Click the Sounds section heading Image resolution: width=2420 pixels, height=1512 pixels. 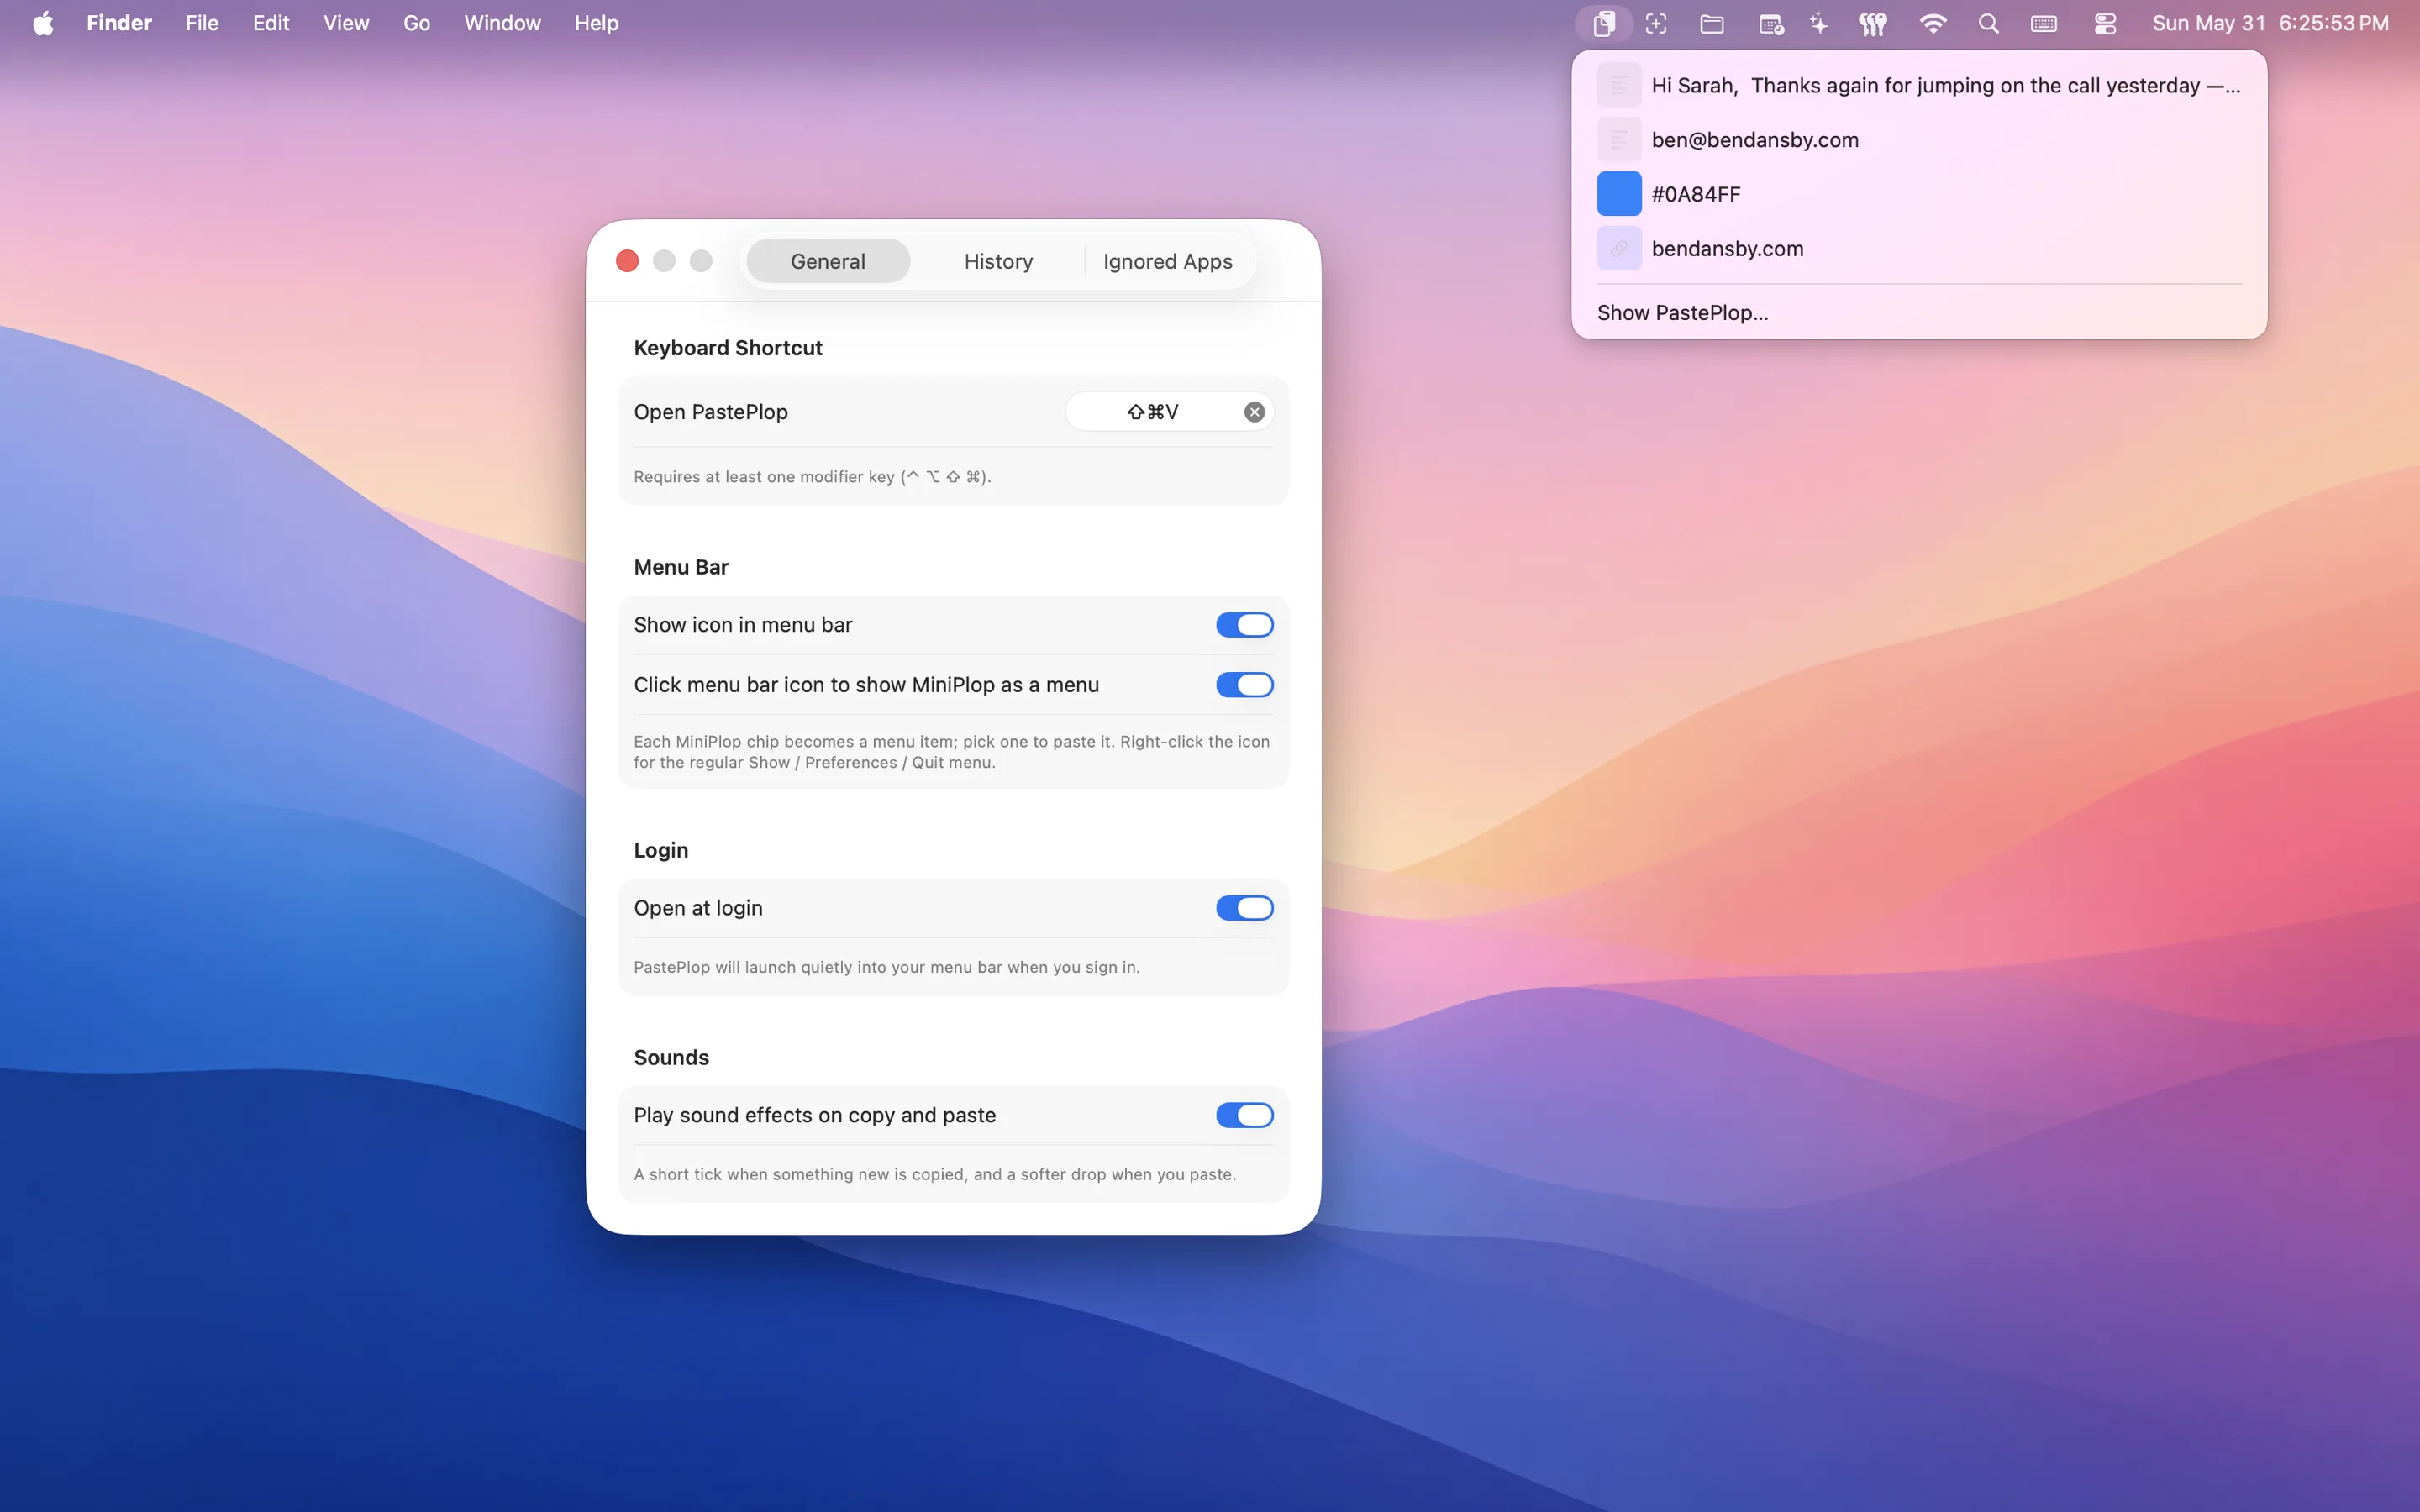(x=671, y=1057)
